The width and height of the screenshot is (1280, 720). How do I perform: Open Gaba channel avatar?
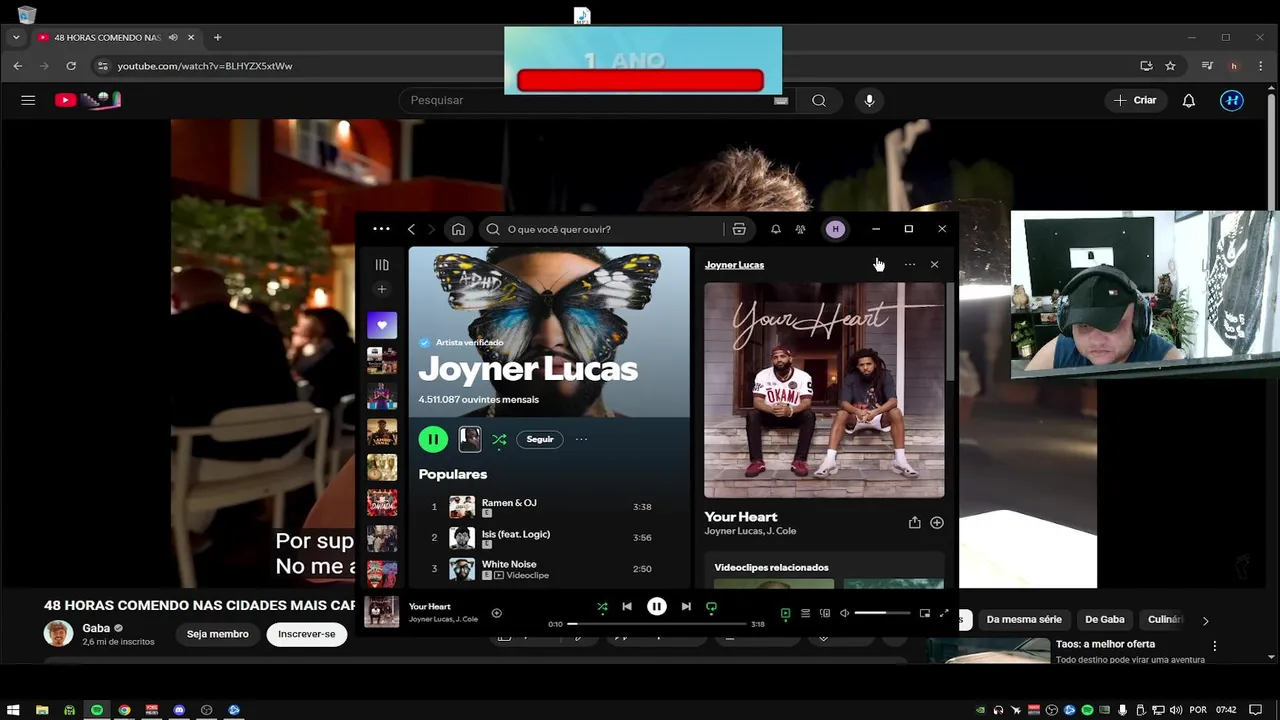[x=58, y=633]
